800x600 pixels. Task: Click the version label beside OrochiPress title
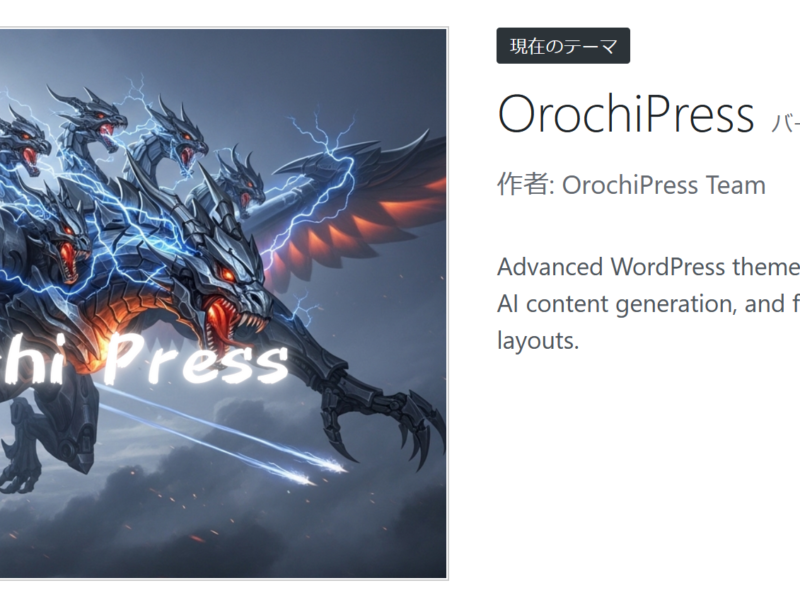pos(786,123)
